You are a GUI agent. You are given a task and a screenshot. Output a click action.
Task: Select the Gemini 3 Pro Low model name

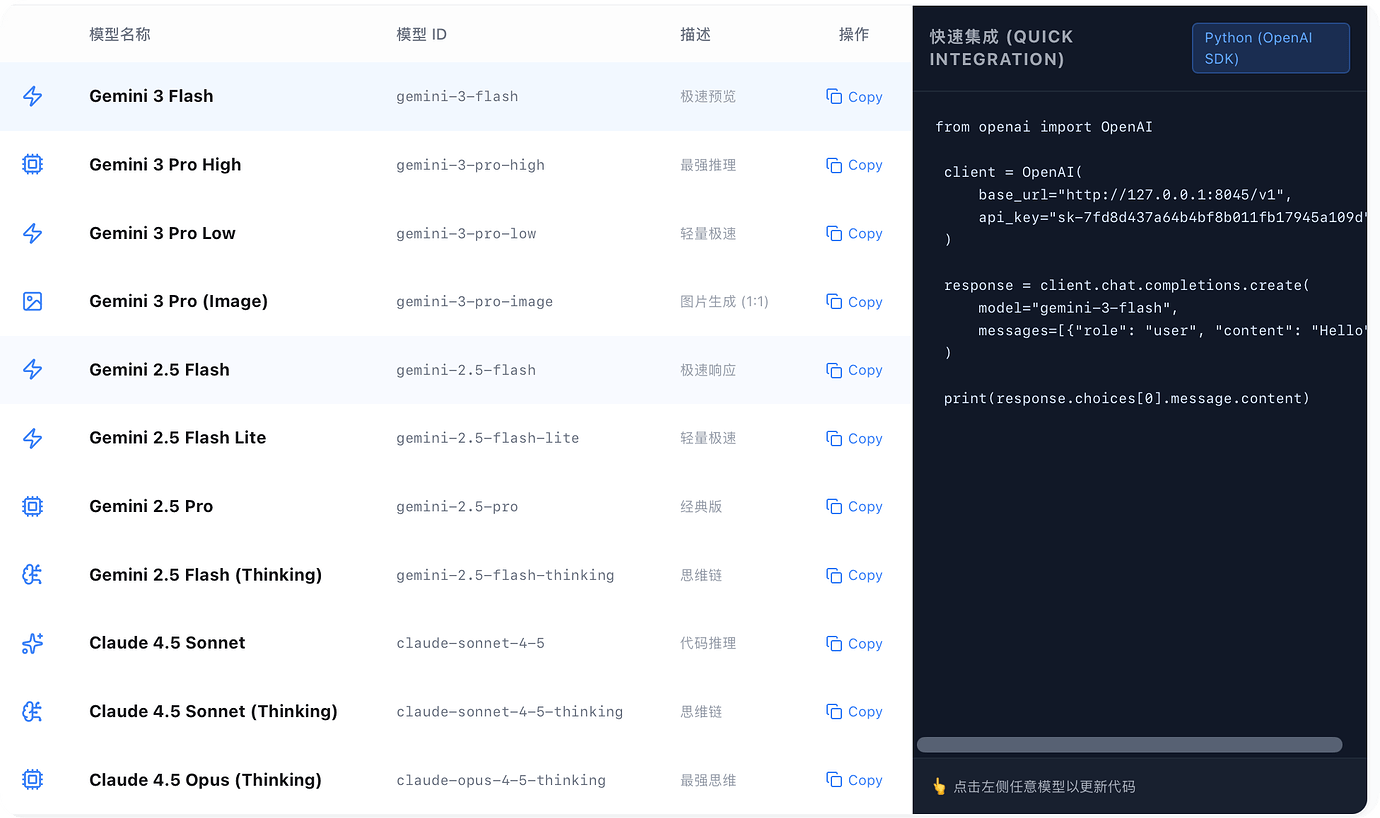162,233
